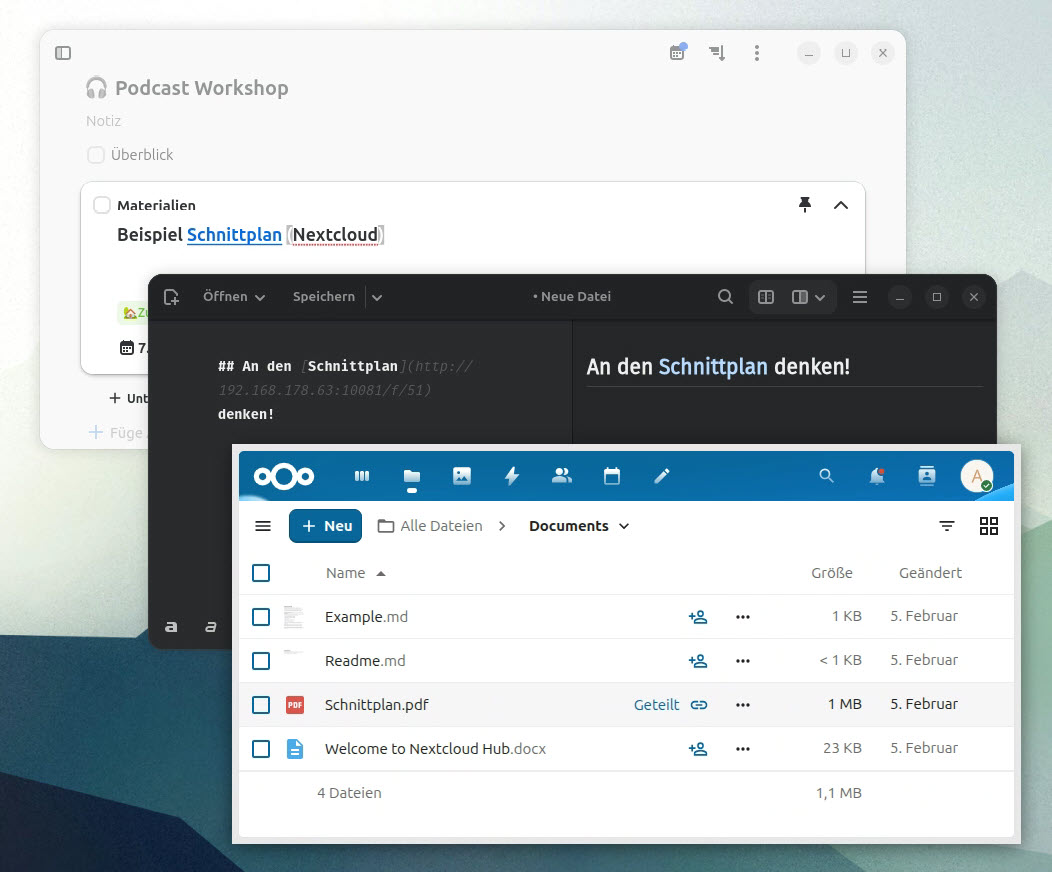Open search in the Markdown editor

[x=726, y=297]
